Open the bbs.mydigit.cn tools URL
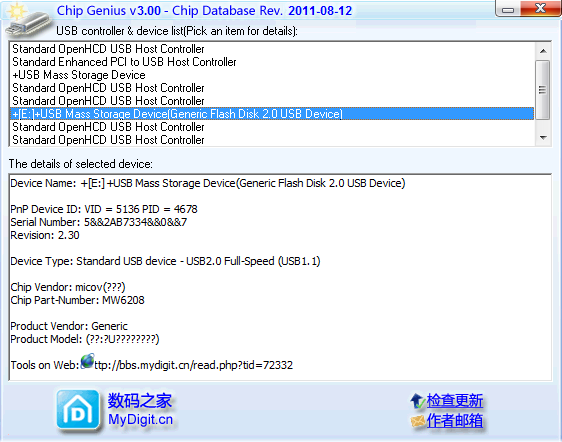Image resolution: width=562 pixels, height=442 pixels. point(194,365)
